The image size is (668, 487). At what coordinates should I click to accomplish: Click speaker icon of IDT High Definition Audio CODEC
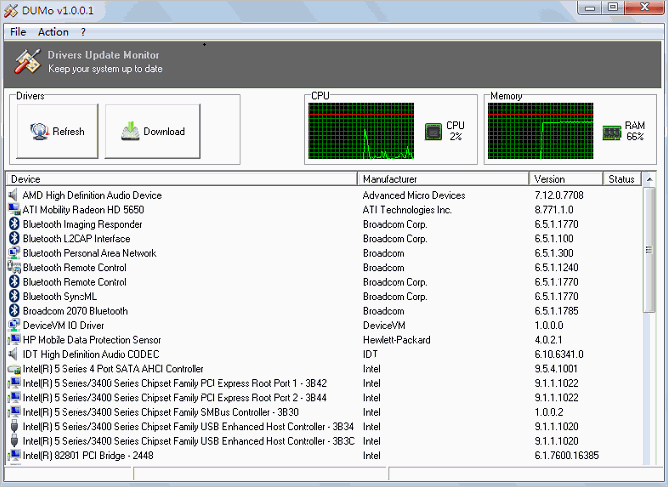pyautogui.click(x=14, y=354)
